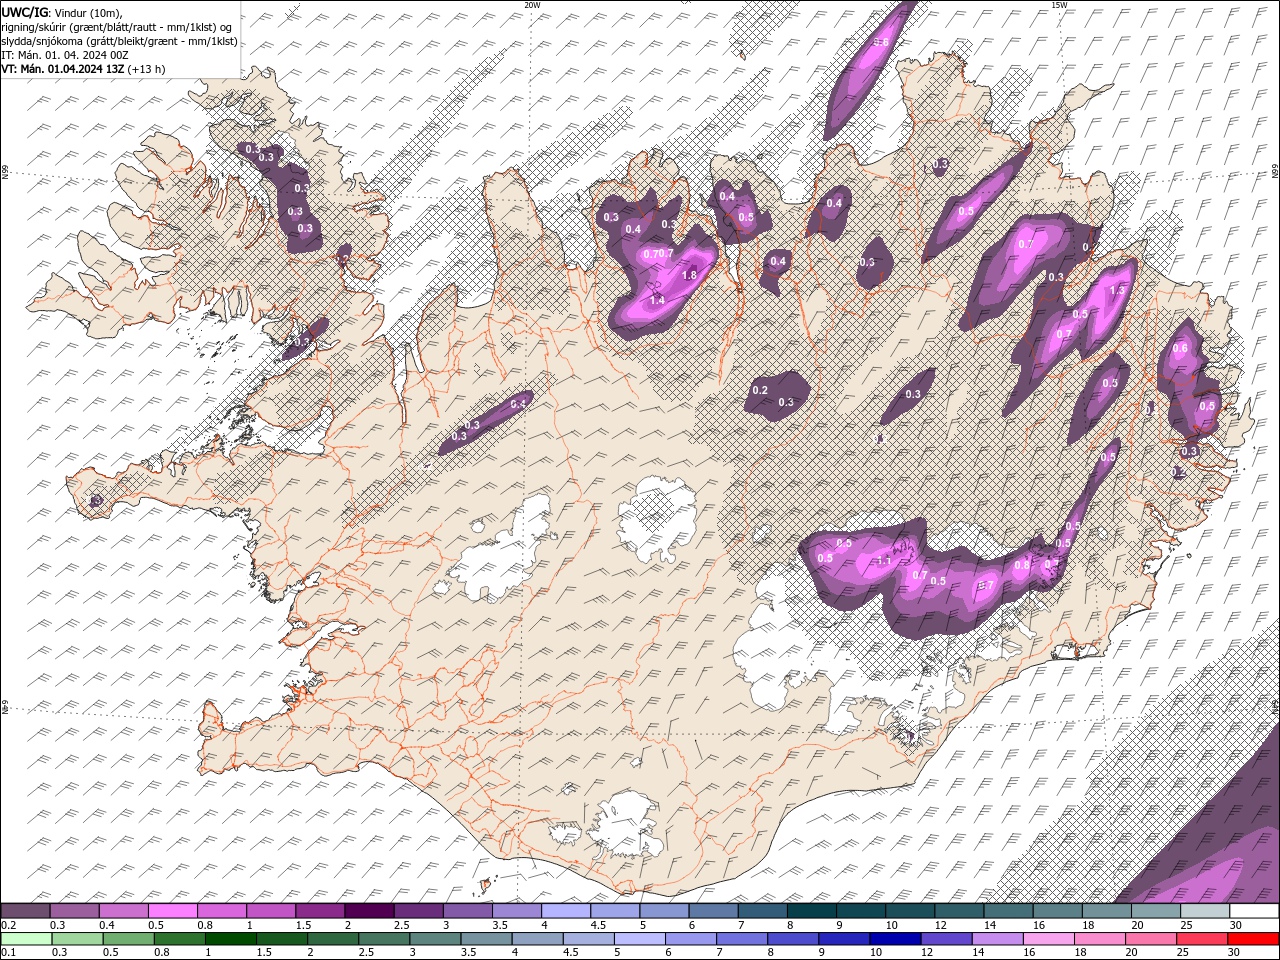Click the "1.1" value in the southern snow band

coord(883,562)
